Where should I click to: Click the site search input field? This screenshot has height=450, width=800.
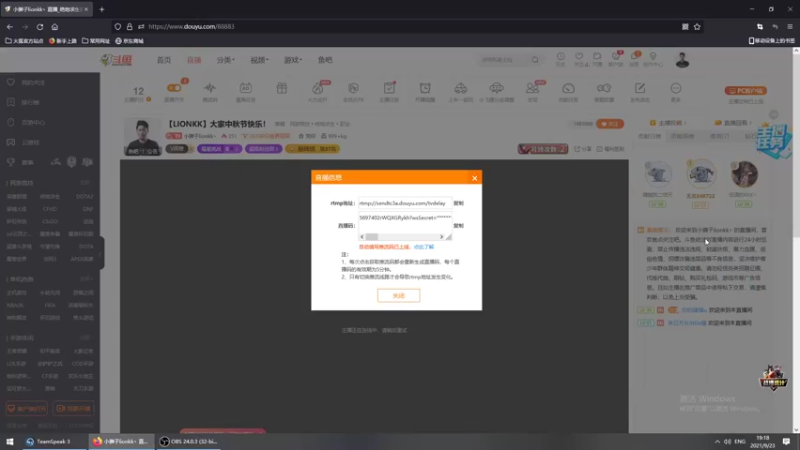(x=504, y=60)
